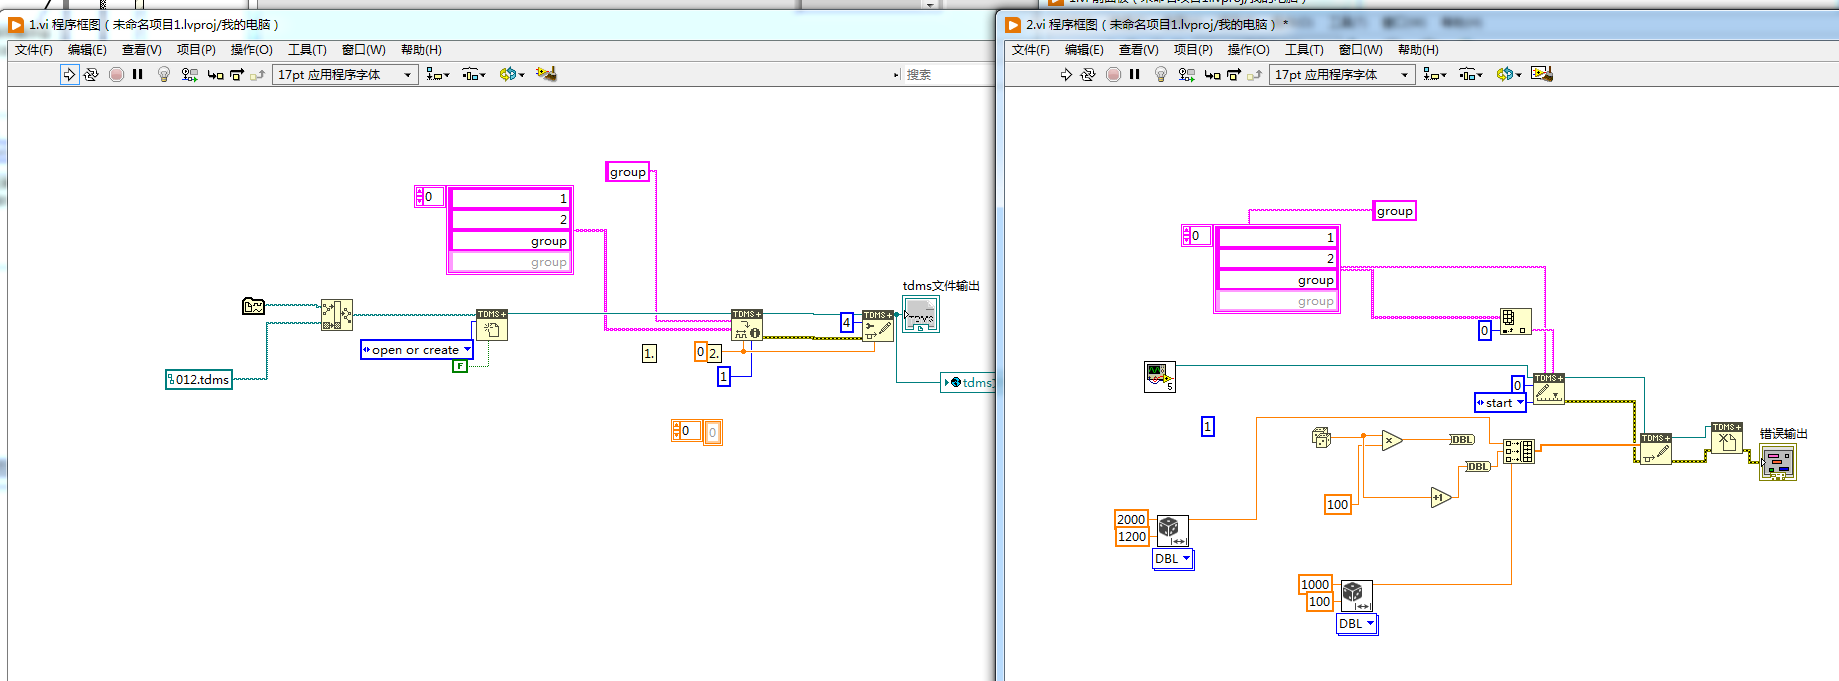This screenshot has height=681, width=1839.
Task: Select the 'open or create' enum constant
Action: [416, 350]
